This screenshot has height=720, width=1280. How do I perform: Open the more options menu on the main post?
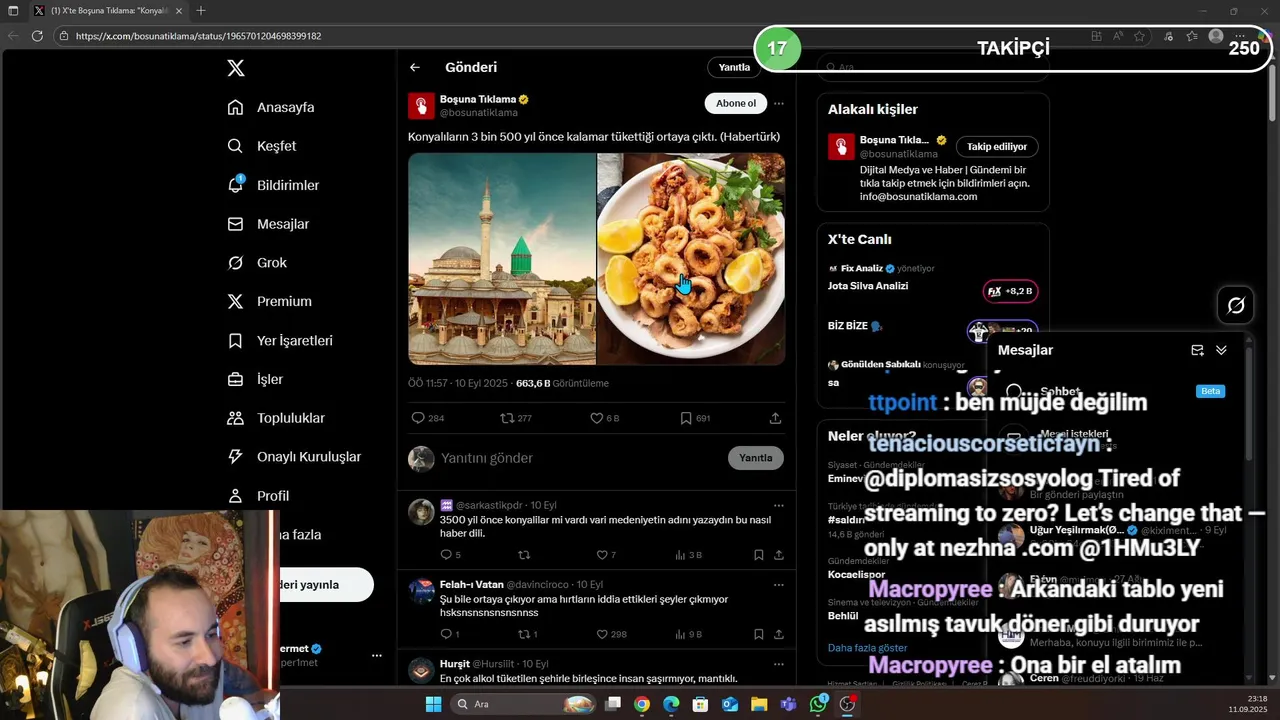click(x=779, y=103)
